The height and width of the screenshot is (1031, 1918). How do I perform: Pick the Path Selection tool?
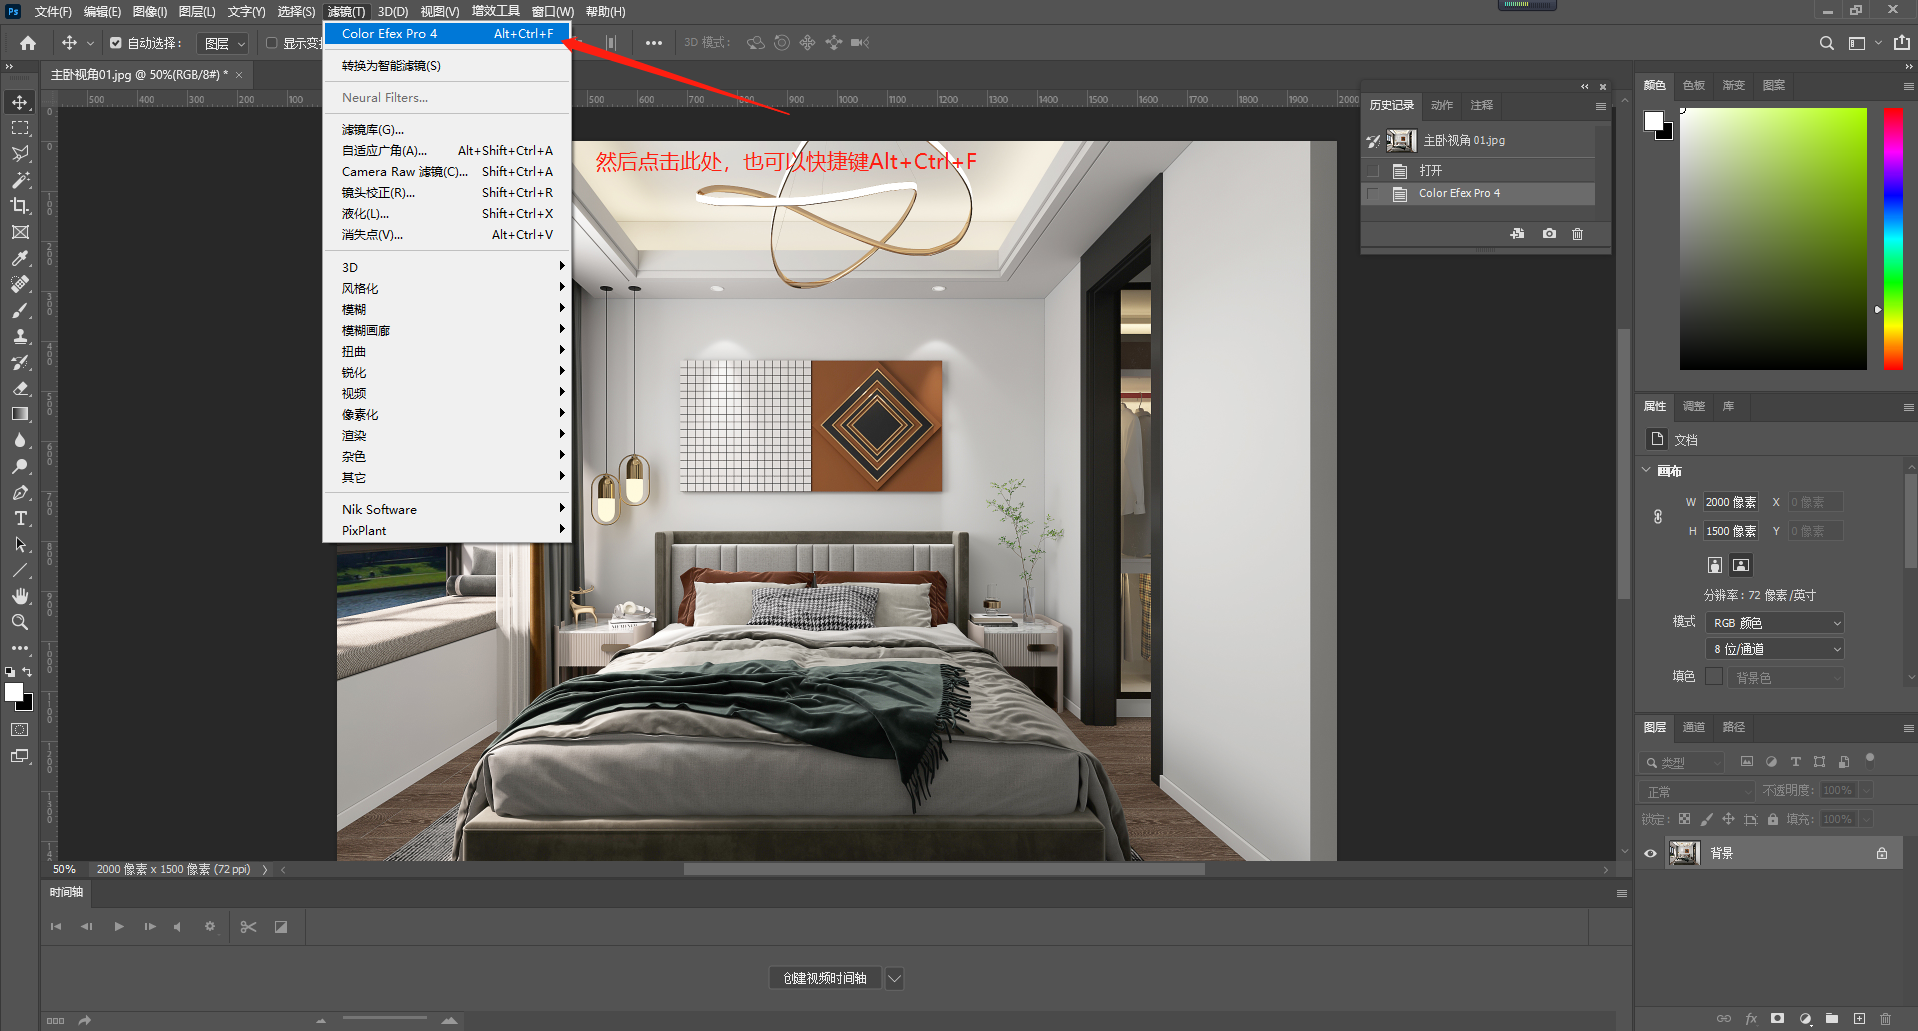pyautogui.click(x=20, y=544)
